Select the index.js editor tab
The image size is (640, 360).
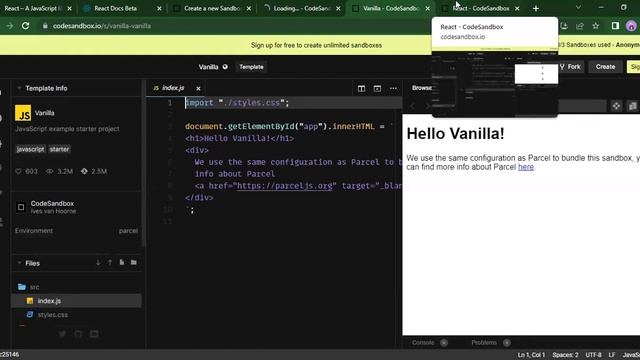pos(173,88)
